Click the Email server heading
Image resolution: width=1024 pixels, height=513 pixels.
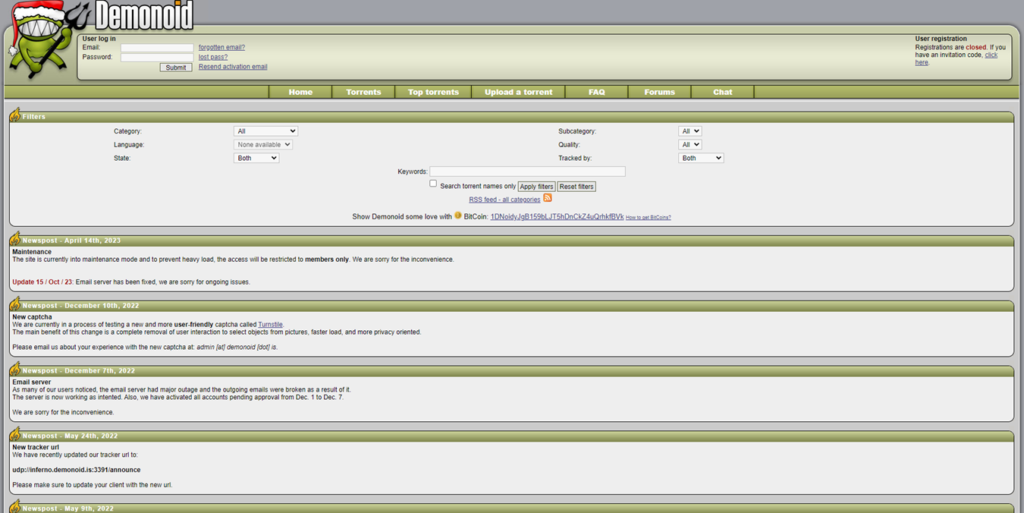(x=31, y=382)
